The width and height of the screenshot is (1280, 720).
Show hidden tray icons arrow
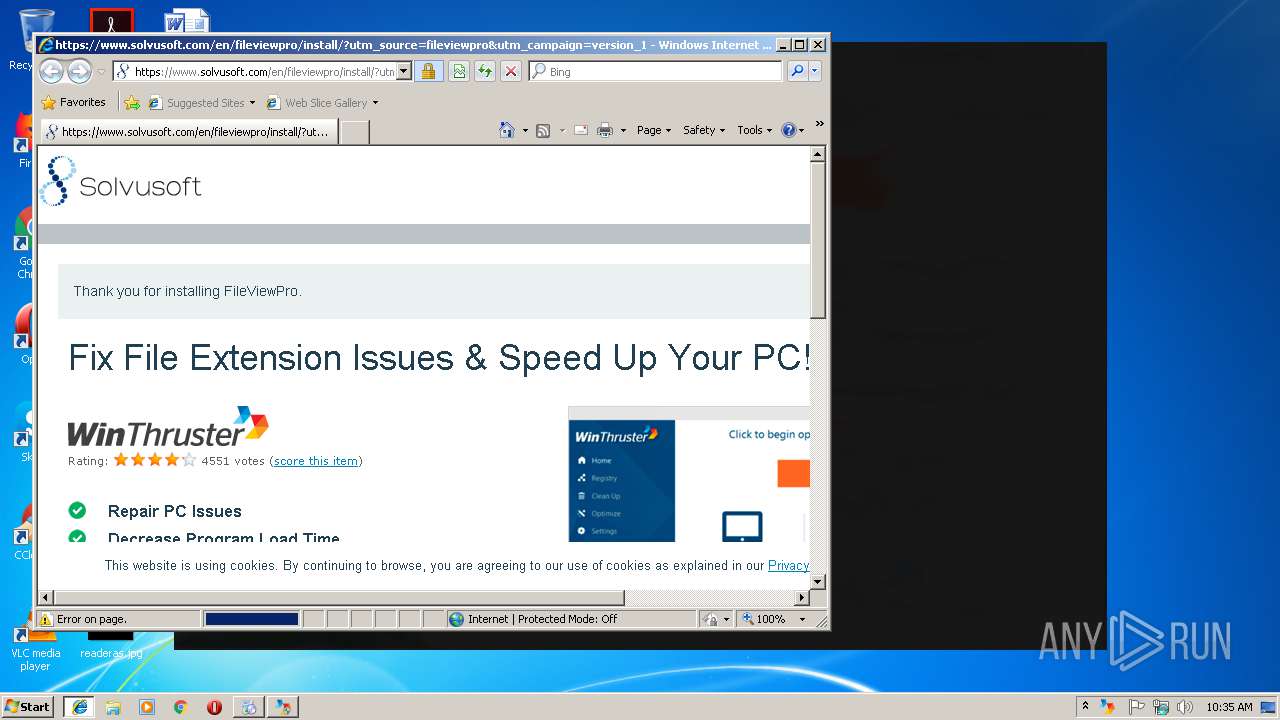1085,706
